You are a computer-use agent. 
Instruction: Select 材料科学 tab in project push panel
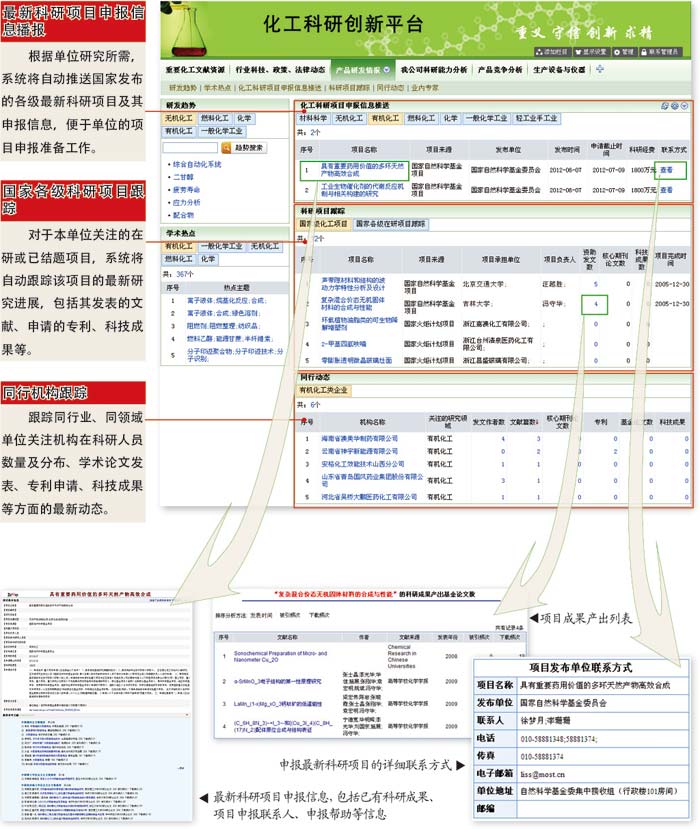314,118
